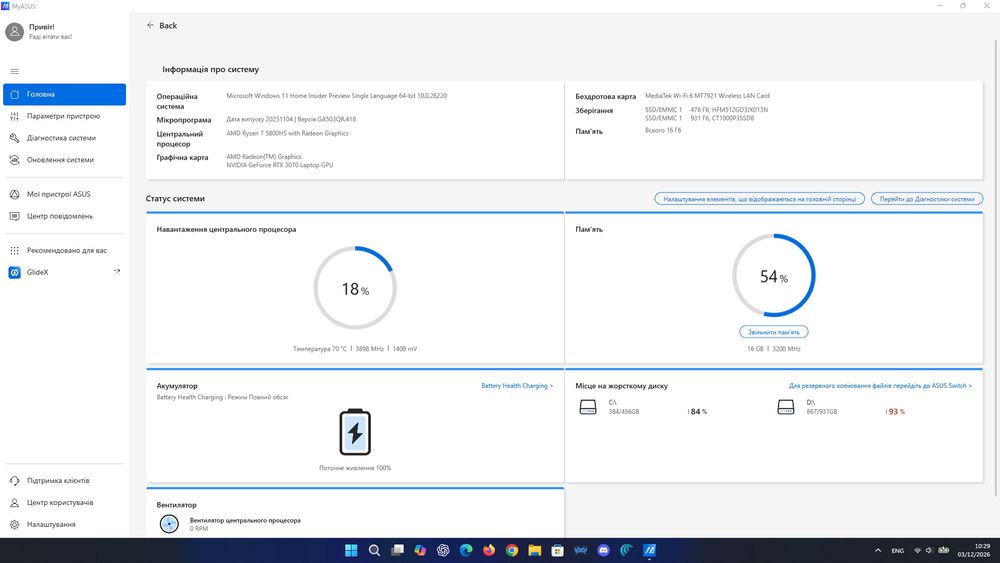Open Мої пристрої ASUS page
This screenshot has width=1000, height=563.
coord(64,194)
